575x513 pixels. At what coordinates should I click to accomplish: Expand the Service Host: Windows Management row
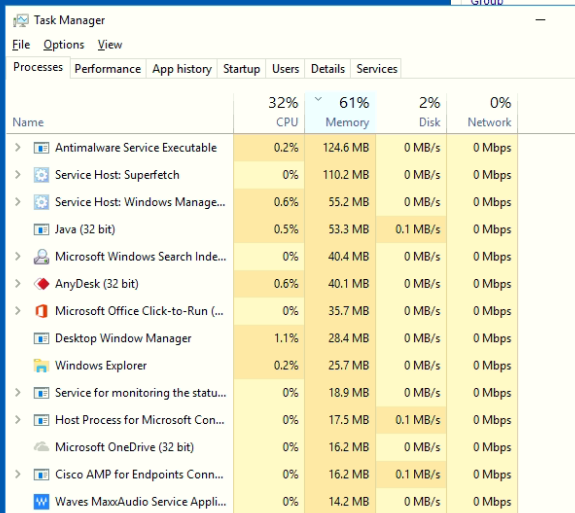tap(18, 202)
